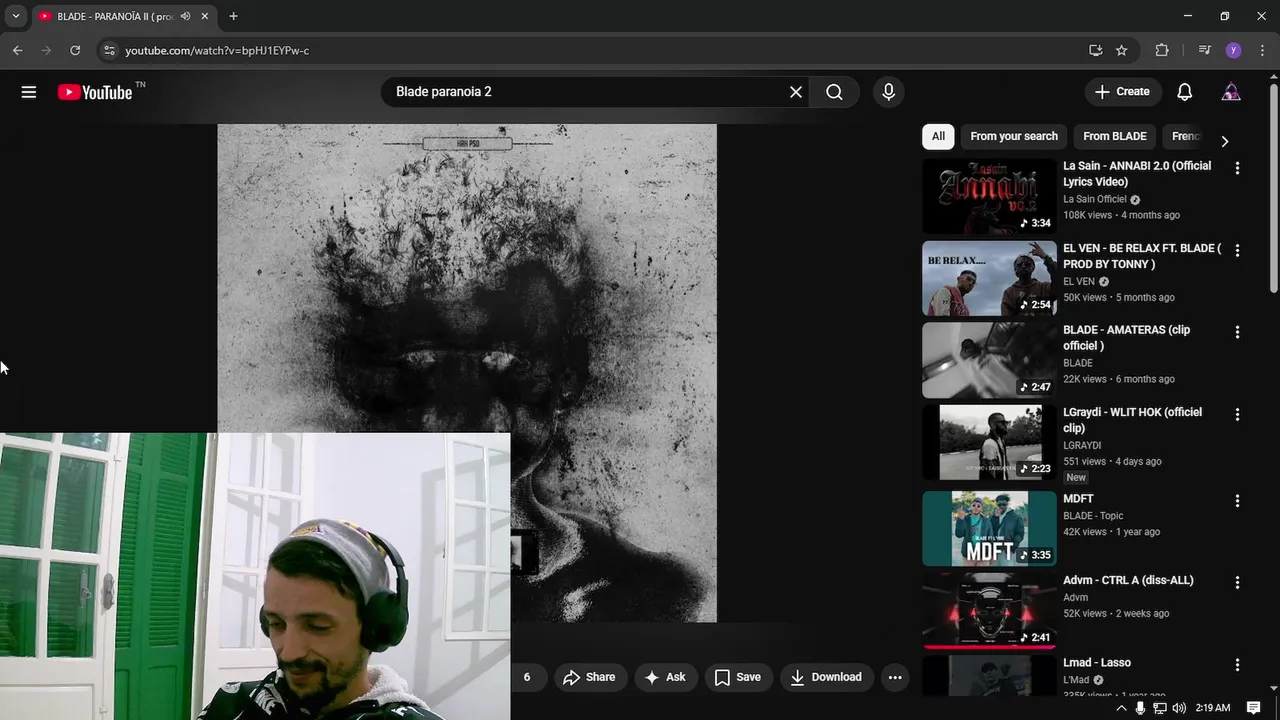Select the From your search chip
The image size is (1280, 720).
(1013, 136)
